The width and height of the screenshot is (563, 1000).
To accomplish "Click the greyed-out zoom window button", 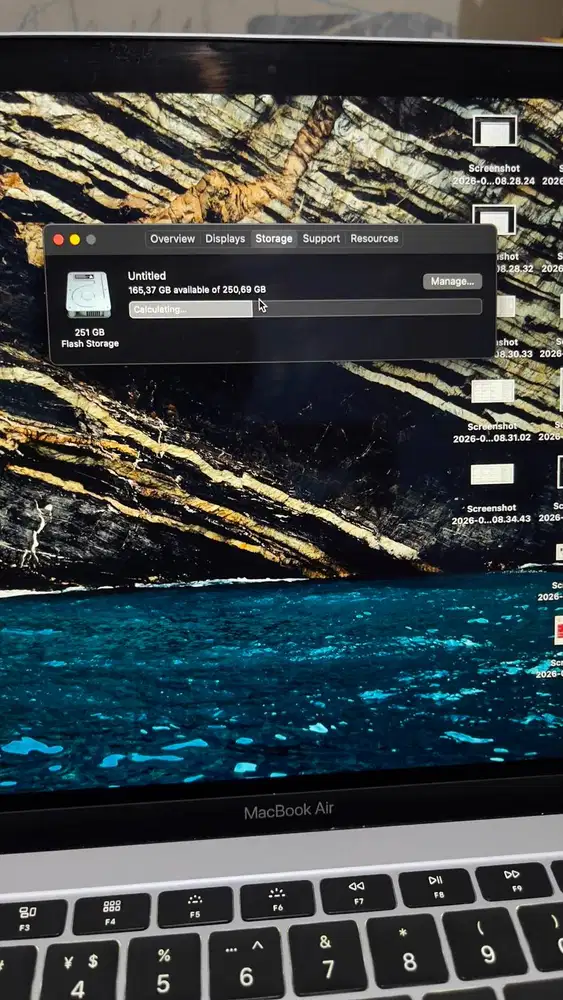I will pos(91,239).
